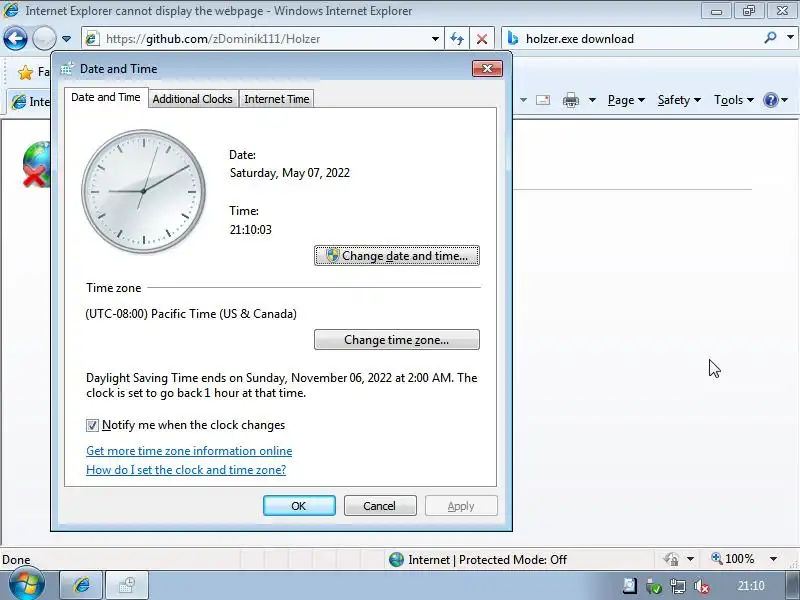
Task: Switch to the Additional Clocks tab
Action: [x=192, y=99]
